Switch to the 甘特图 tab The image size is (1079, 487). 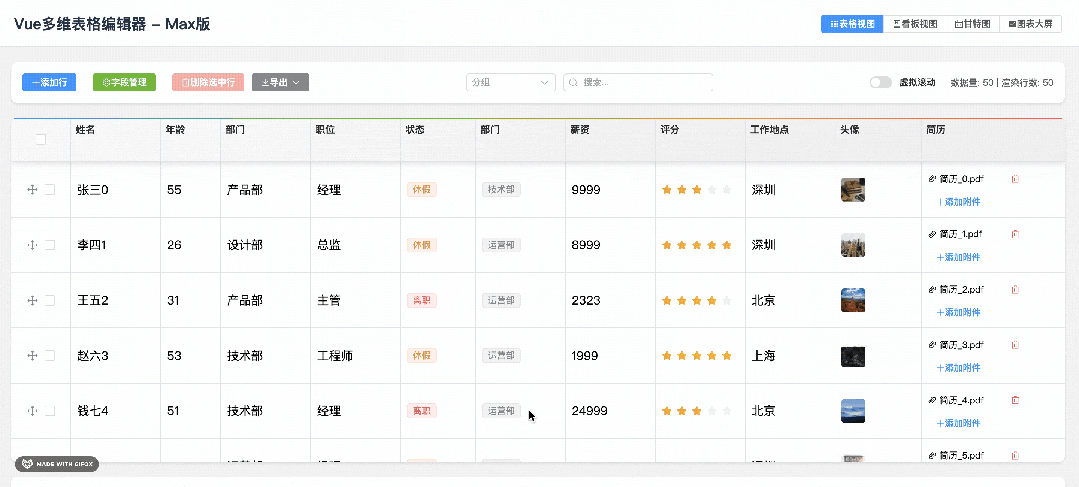tap(972, 24)
